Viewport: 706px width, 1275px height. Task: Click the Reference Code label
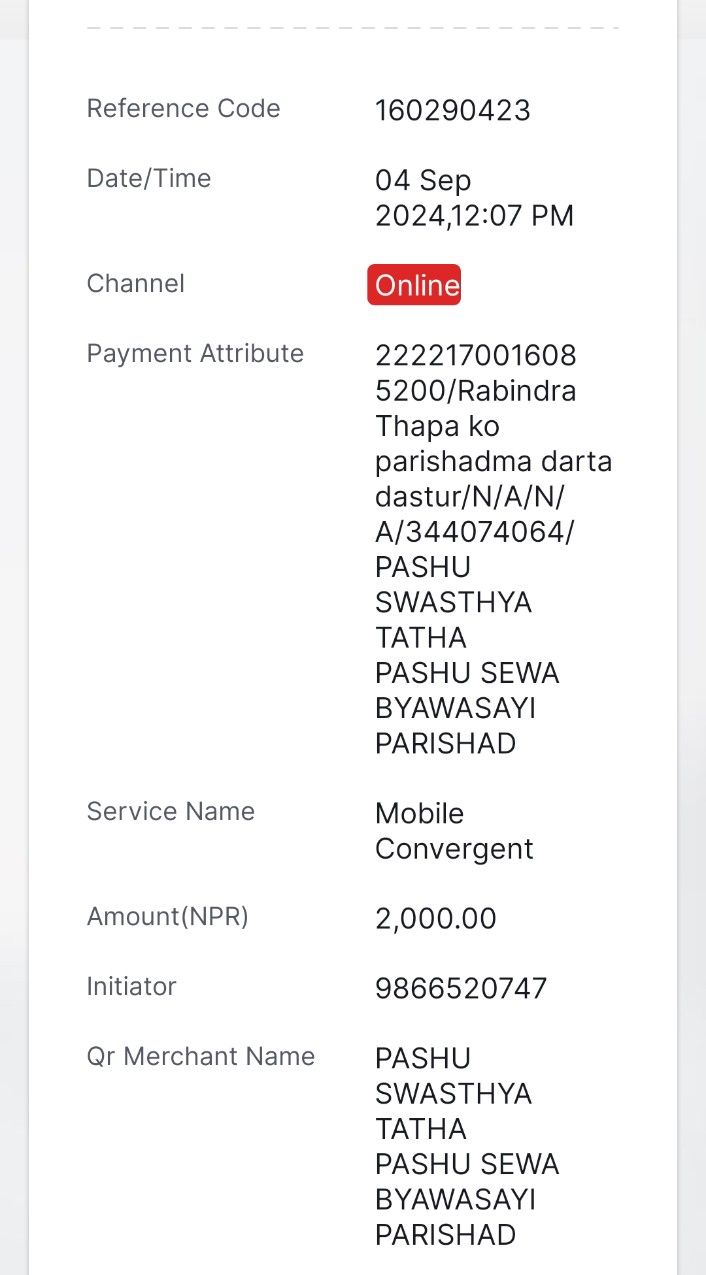184,108
